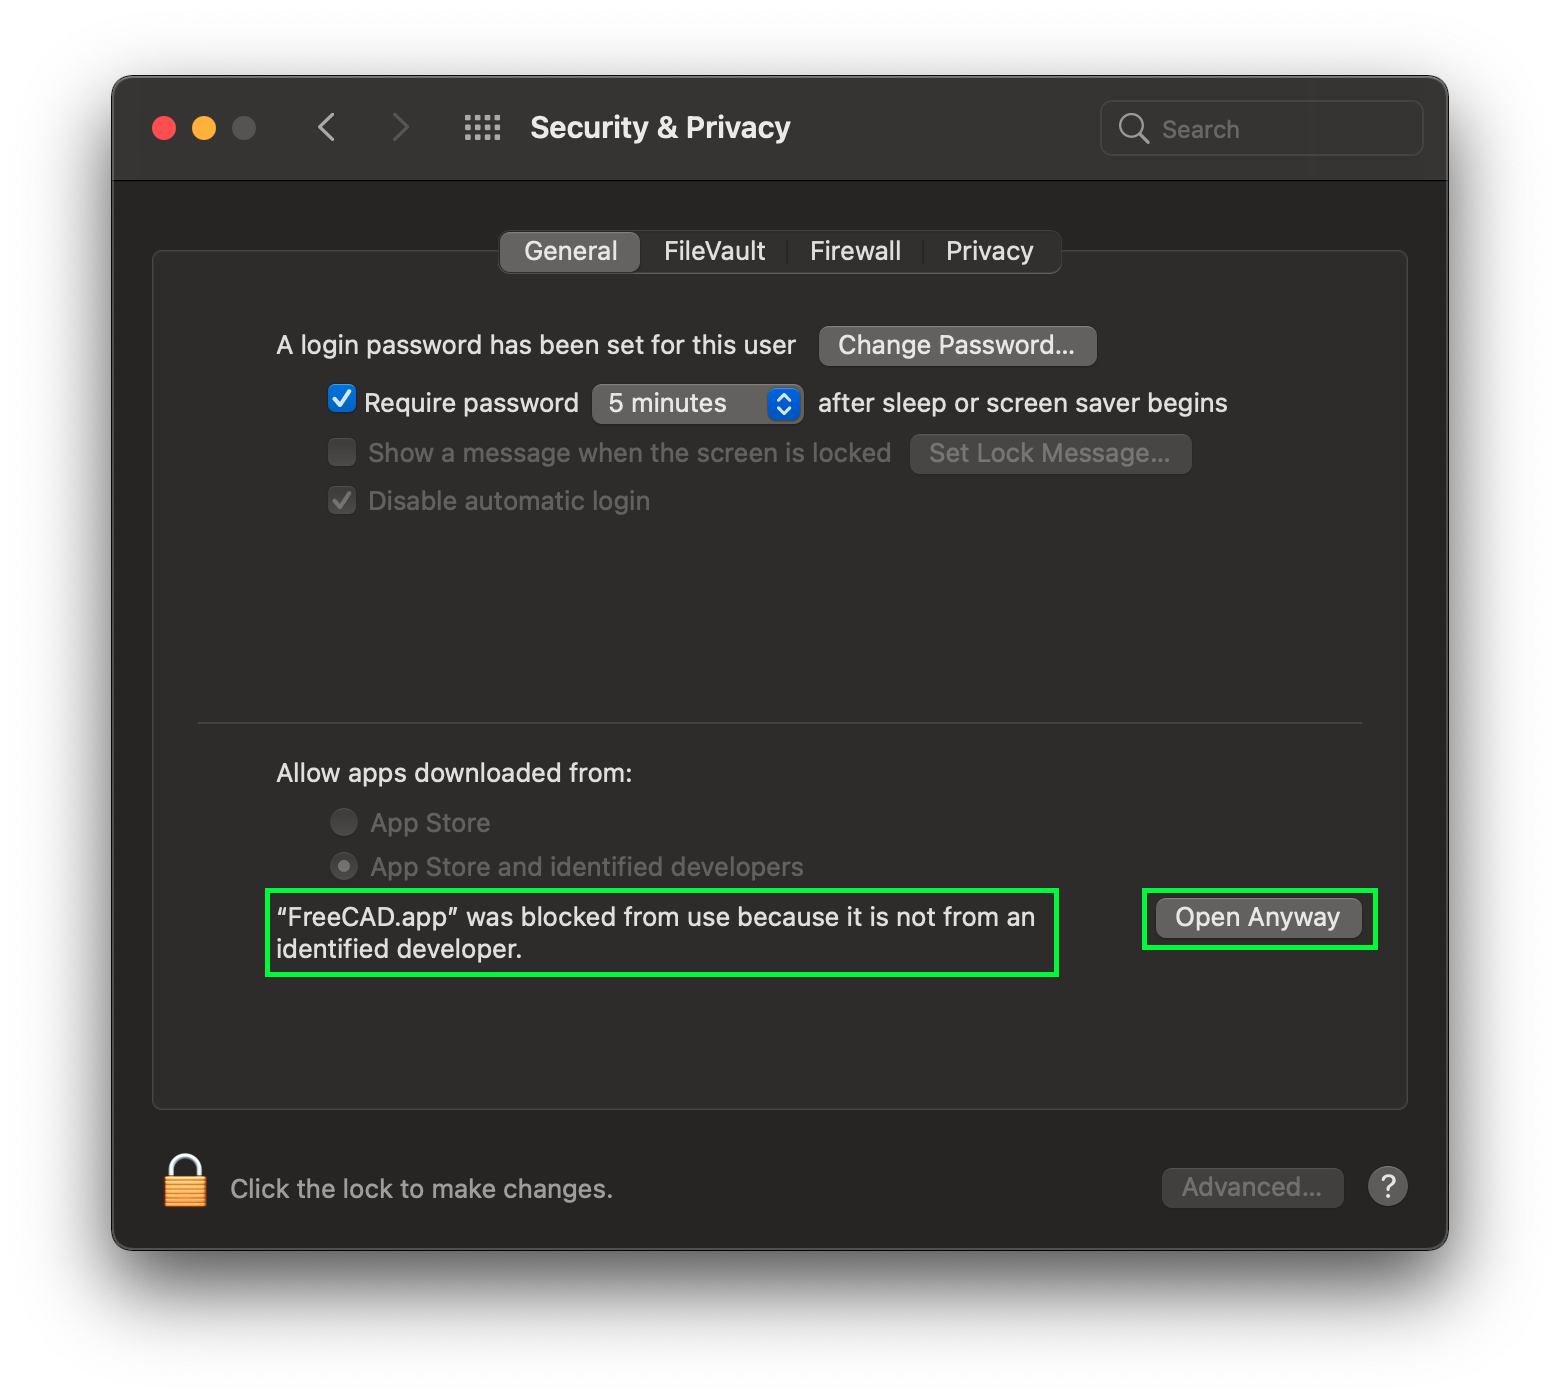
Task: Click Open Anyway for FreeCAD.app
Action: [x=1258, y=917]
